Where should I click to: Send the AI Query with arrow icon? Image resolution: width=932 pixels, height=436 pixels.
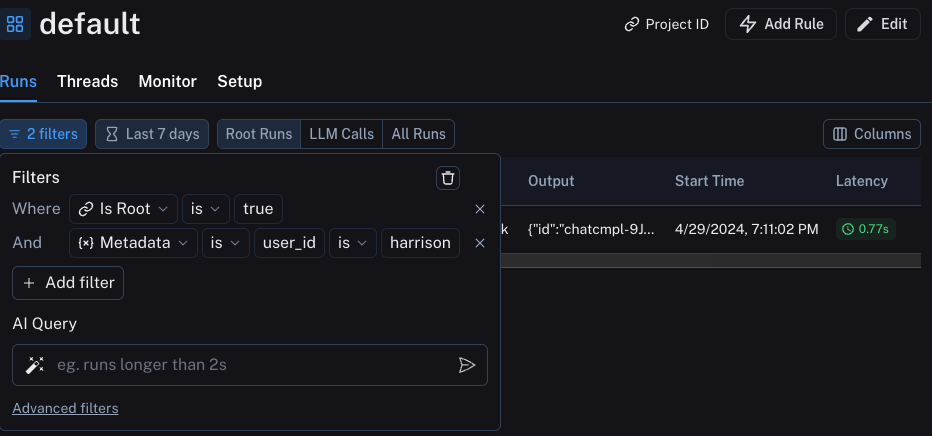click(466, 365)
